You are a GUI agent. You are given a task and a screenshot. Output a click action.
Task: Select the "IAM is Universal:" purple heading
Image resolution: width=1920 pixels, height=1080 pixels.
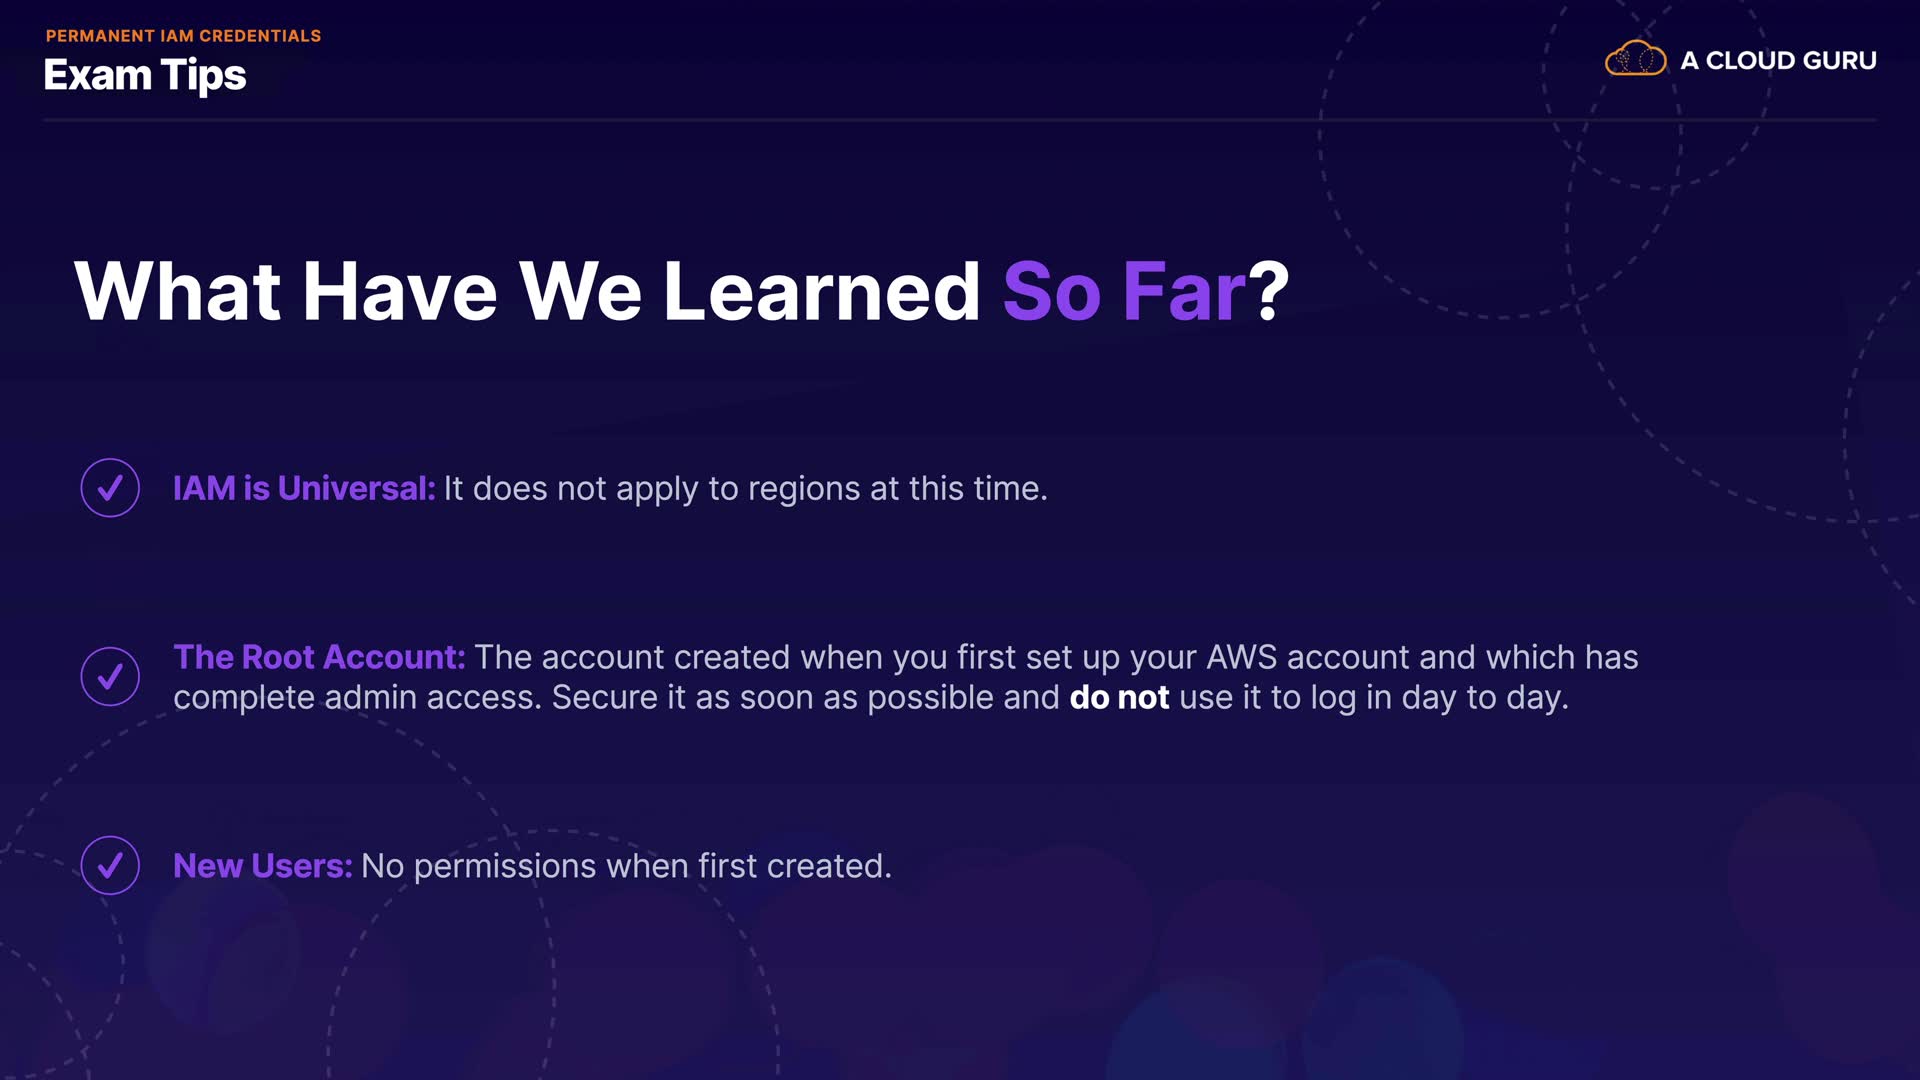click(304, 488)
